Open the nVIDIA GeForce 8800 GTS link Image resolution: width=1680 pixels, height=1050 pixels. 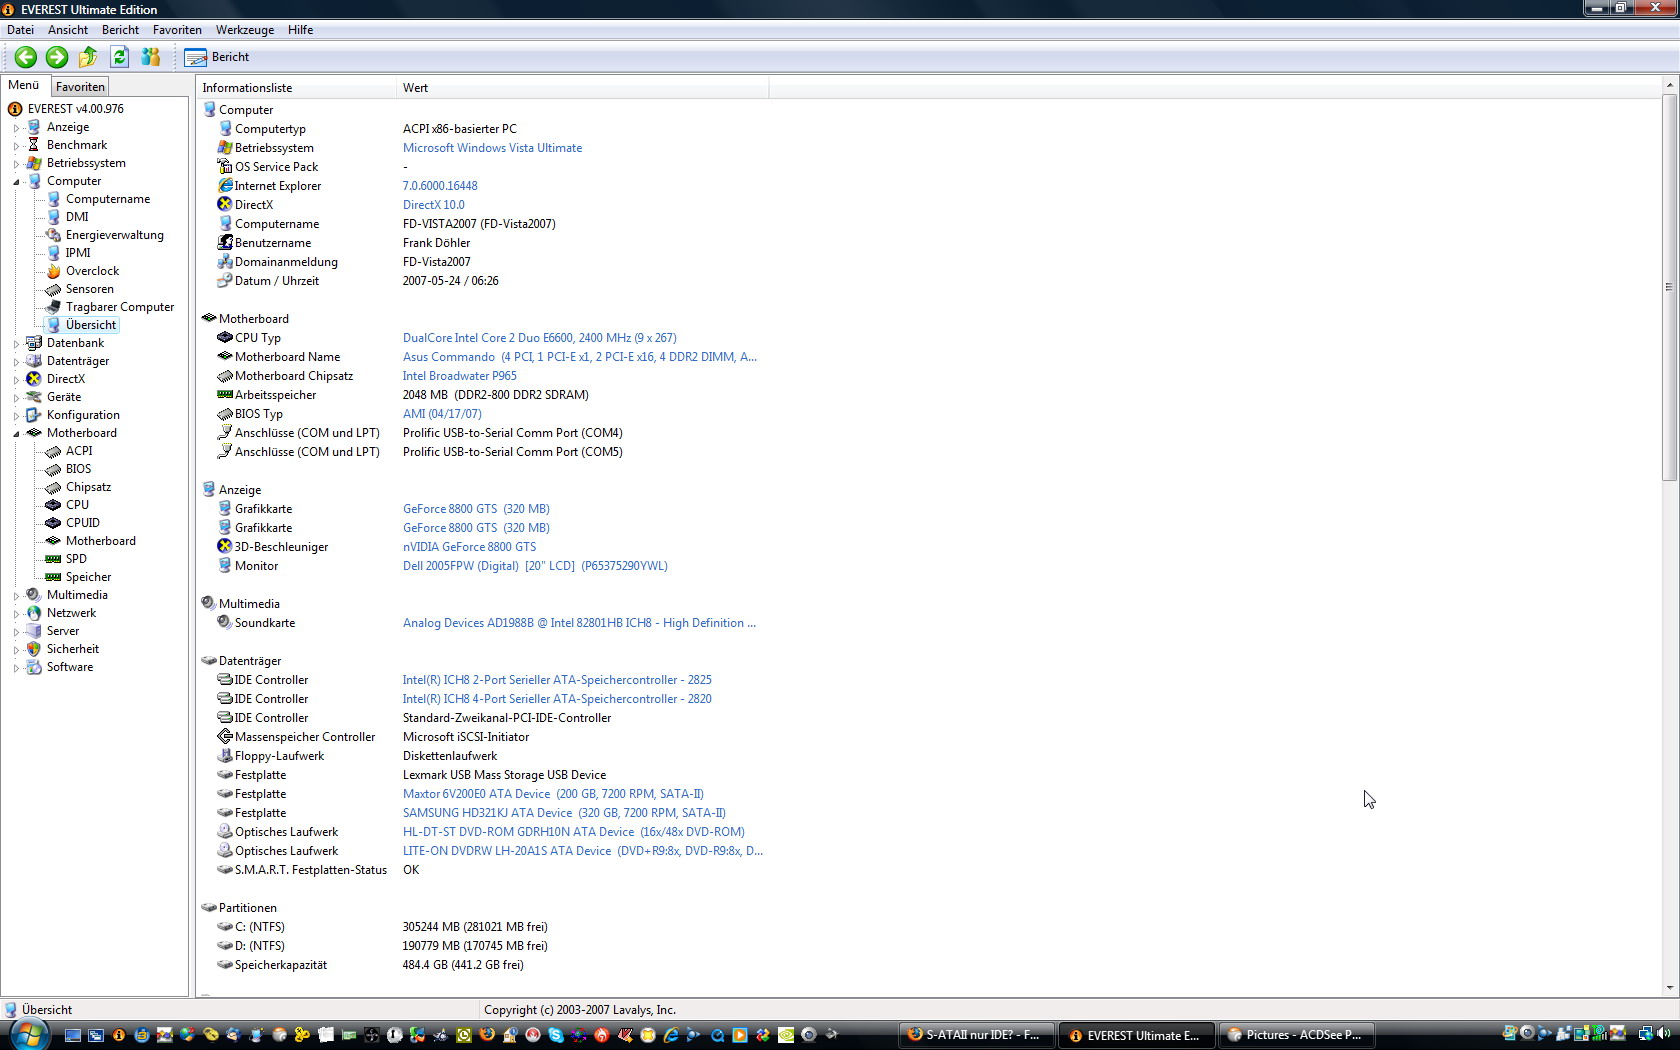click(469, 547)
